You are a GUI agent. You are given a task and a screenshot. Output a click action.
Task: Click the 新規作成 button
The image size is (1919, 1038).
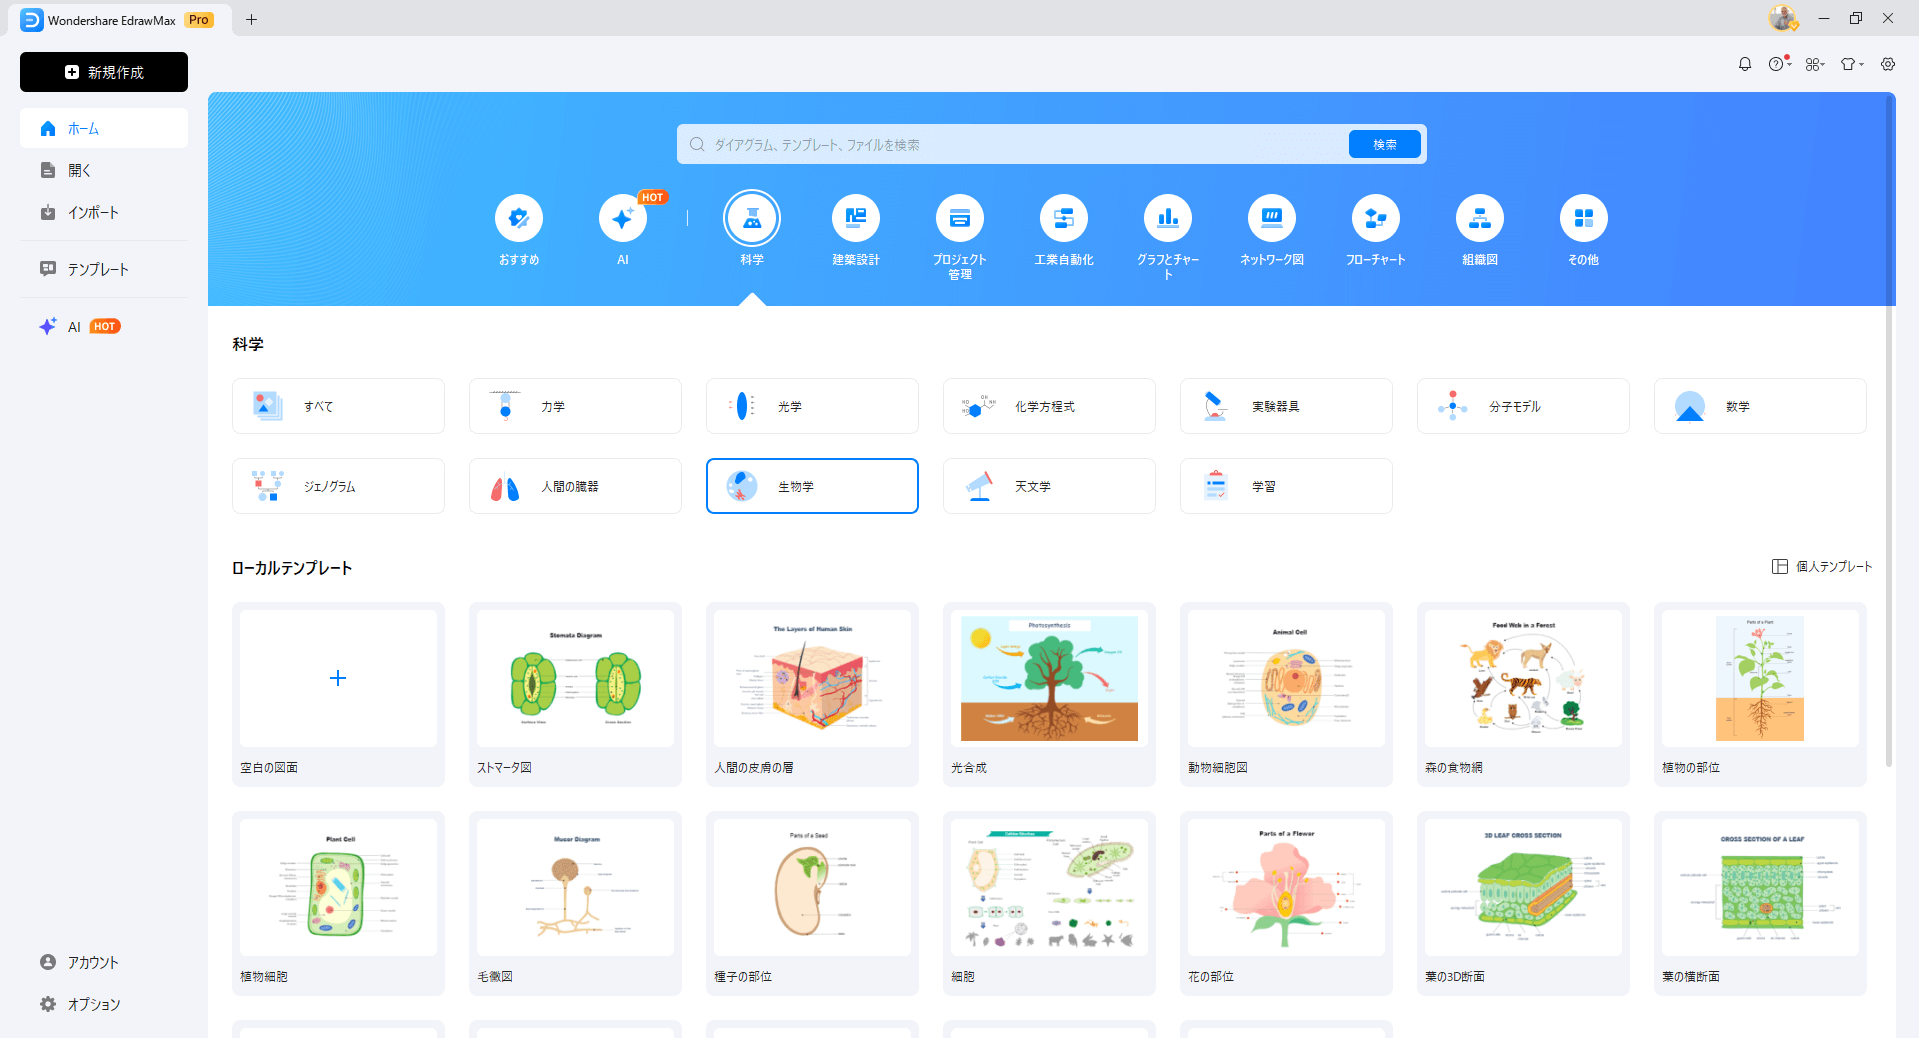[104, 72]
